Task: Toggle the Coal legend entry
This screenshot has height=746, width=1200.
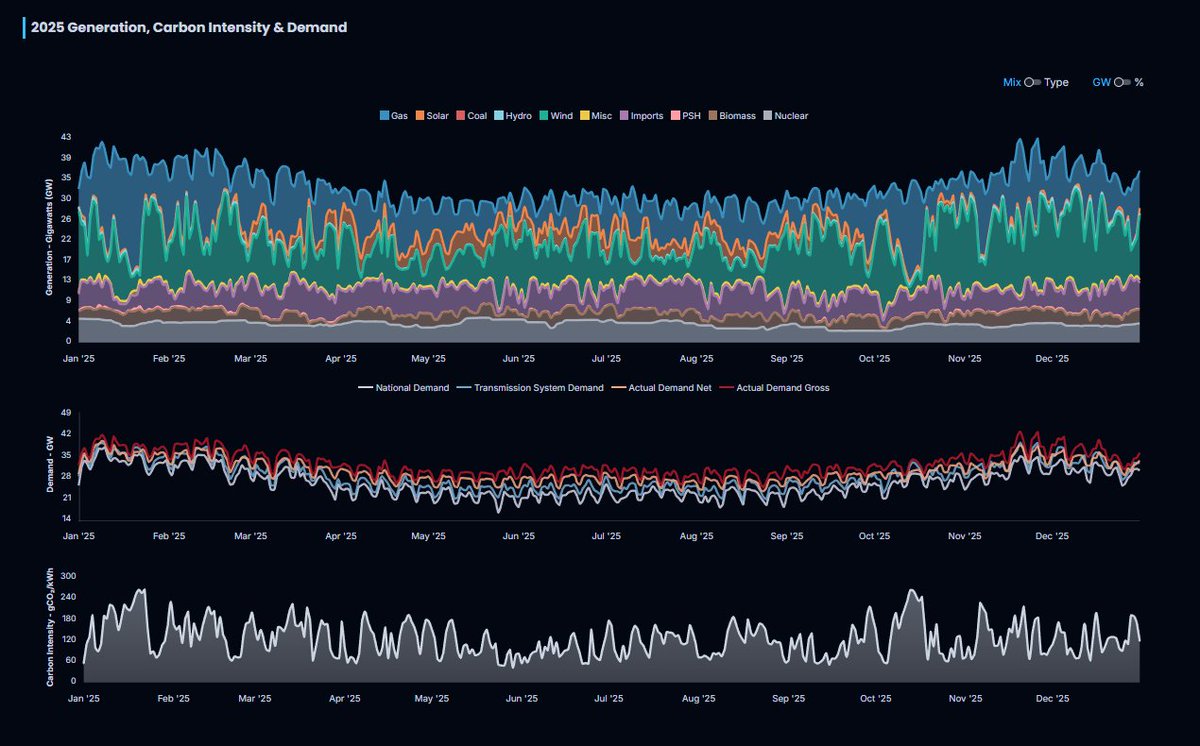Action: (x=471, y=116)
